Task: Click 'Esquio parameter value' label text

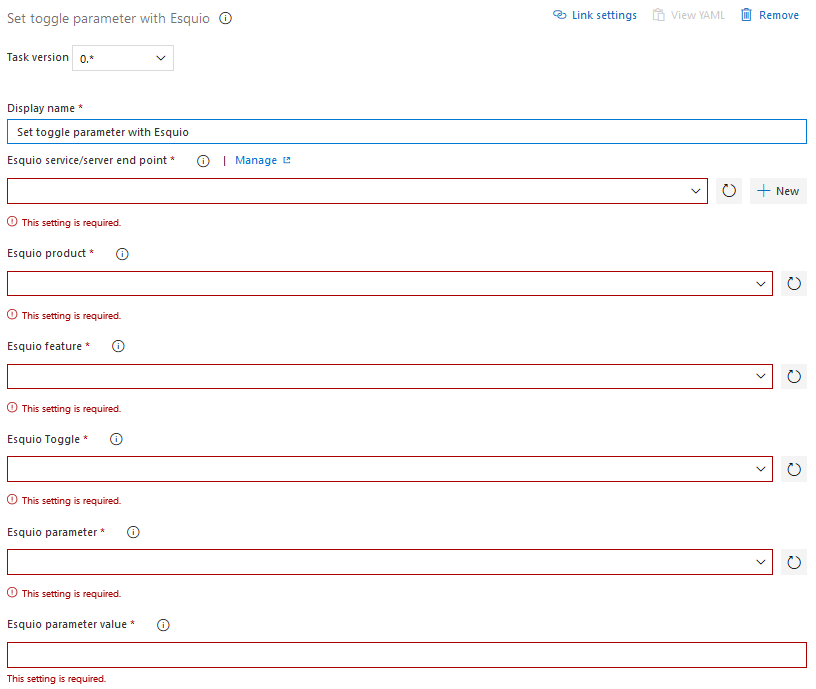Action: (x=67, y=624)
